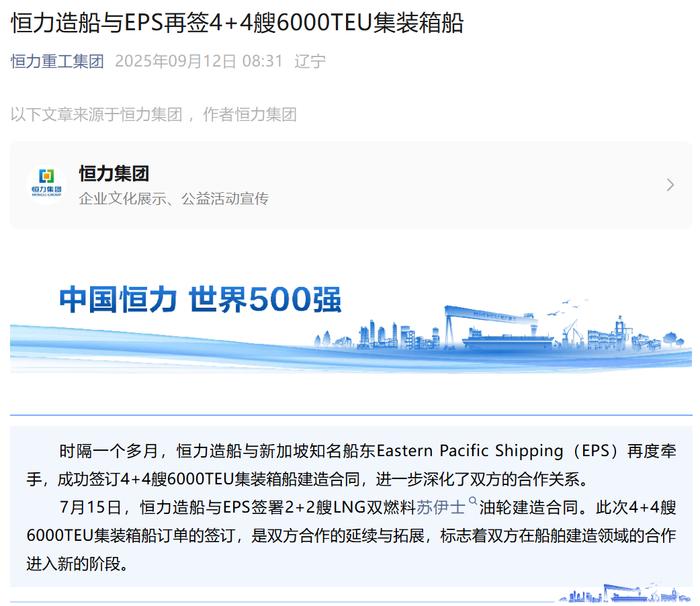Click the Eastern Pacific Shipping text
This screenshot has width=700, height=606.
coord(470,451)
